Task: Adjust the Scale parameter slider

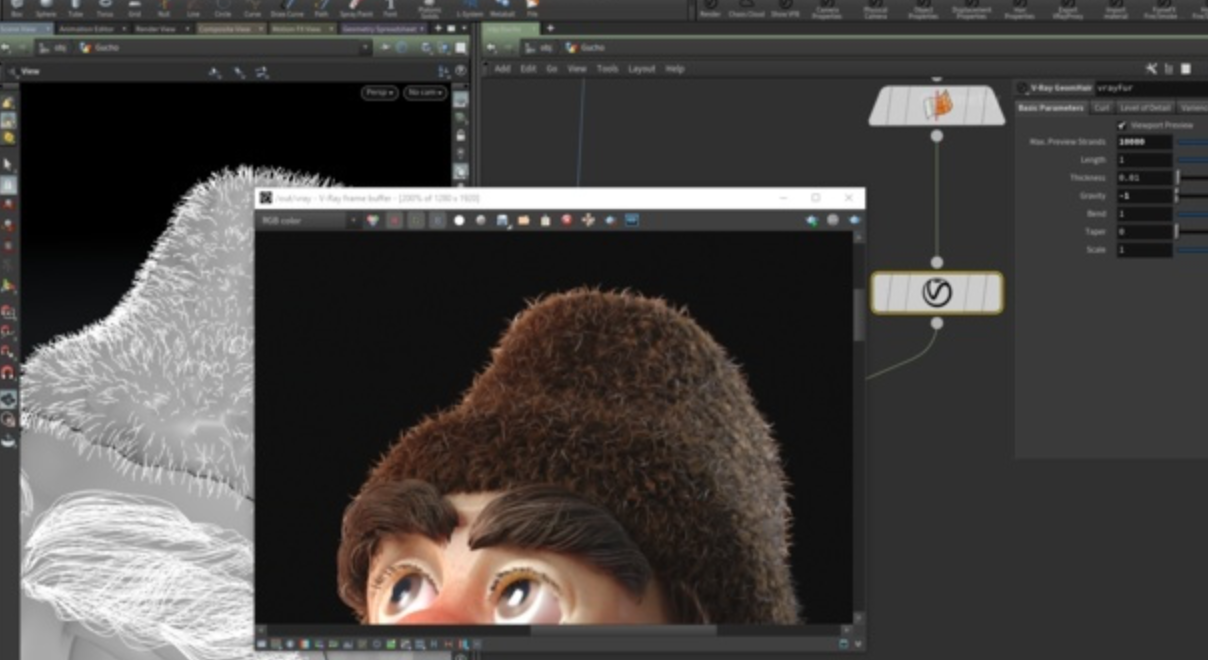Action: [1192, 250]
